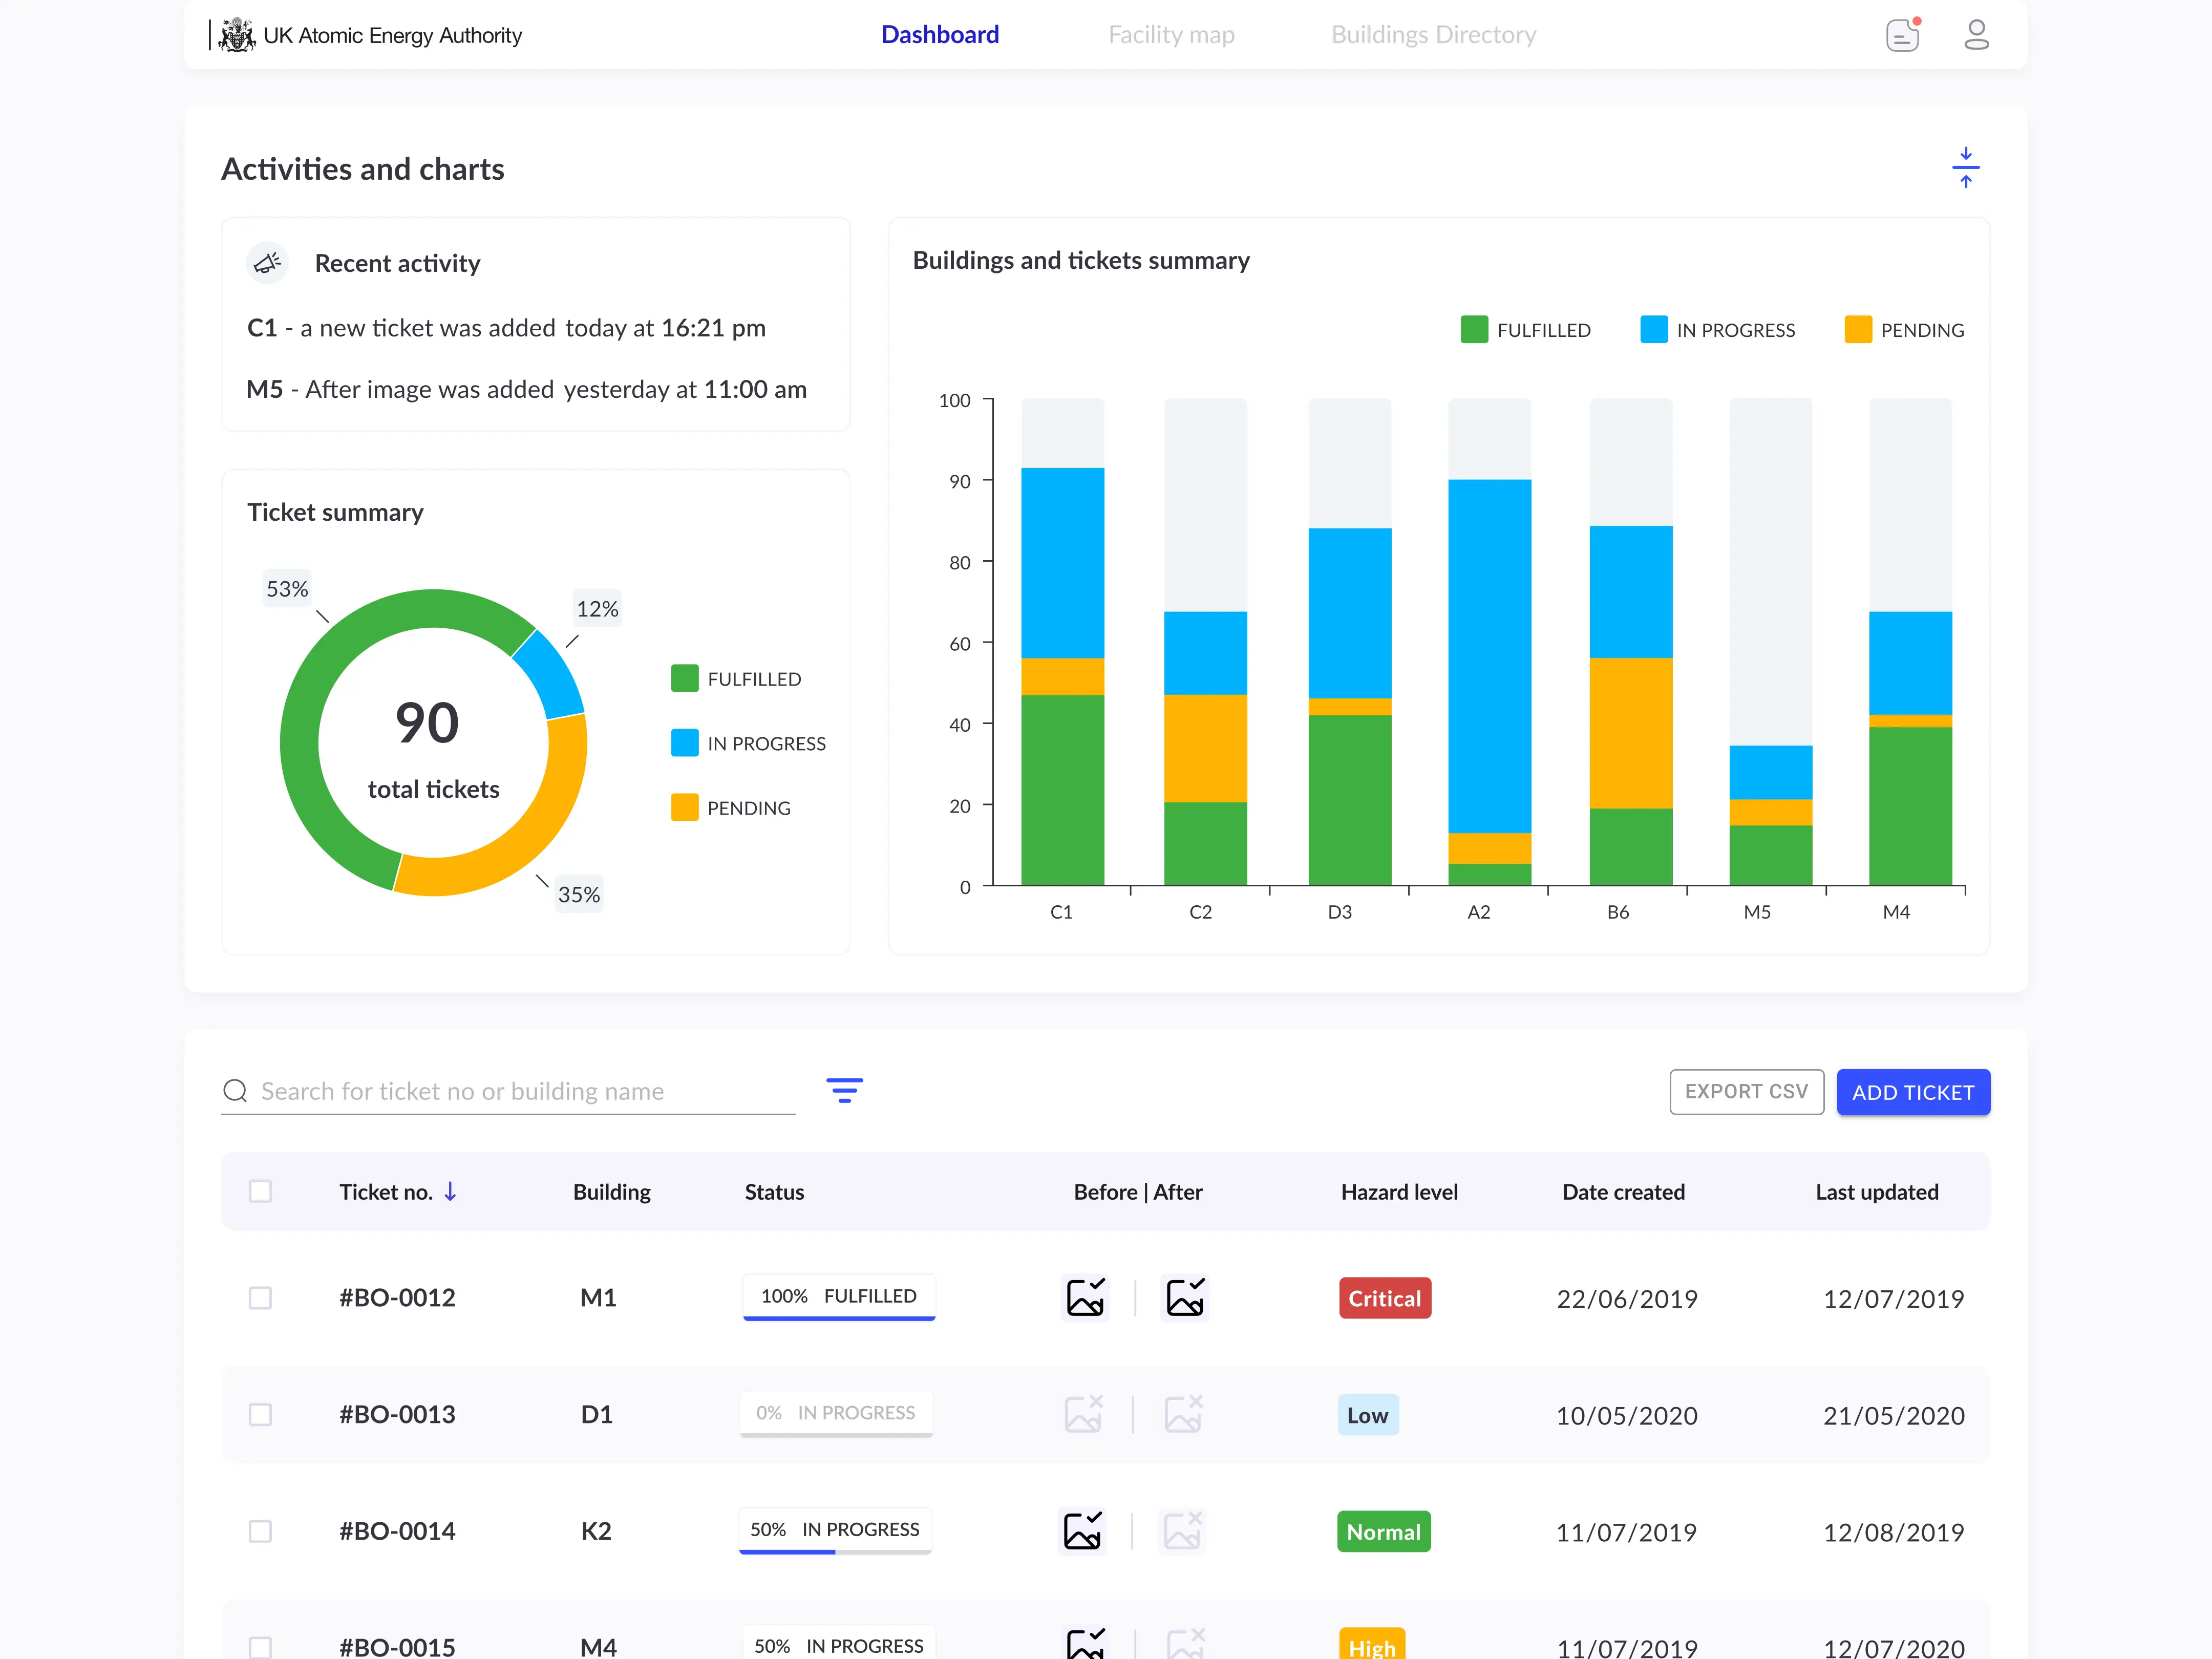Open the Buildings Directory tab

coord(1433,34)
